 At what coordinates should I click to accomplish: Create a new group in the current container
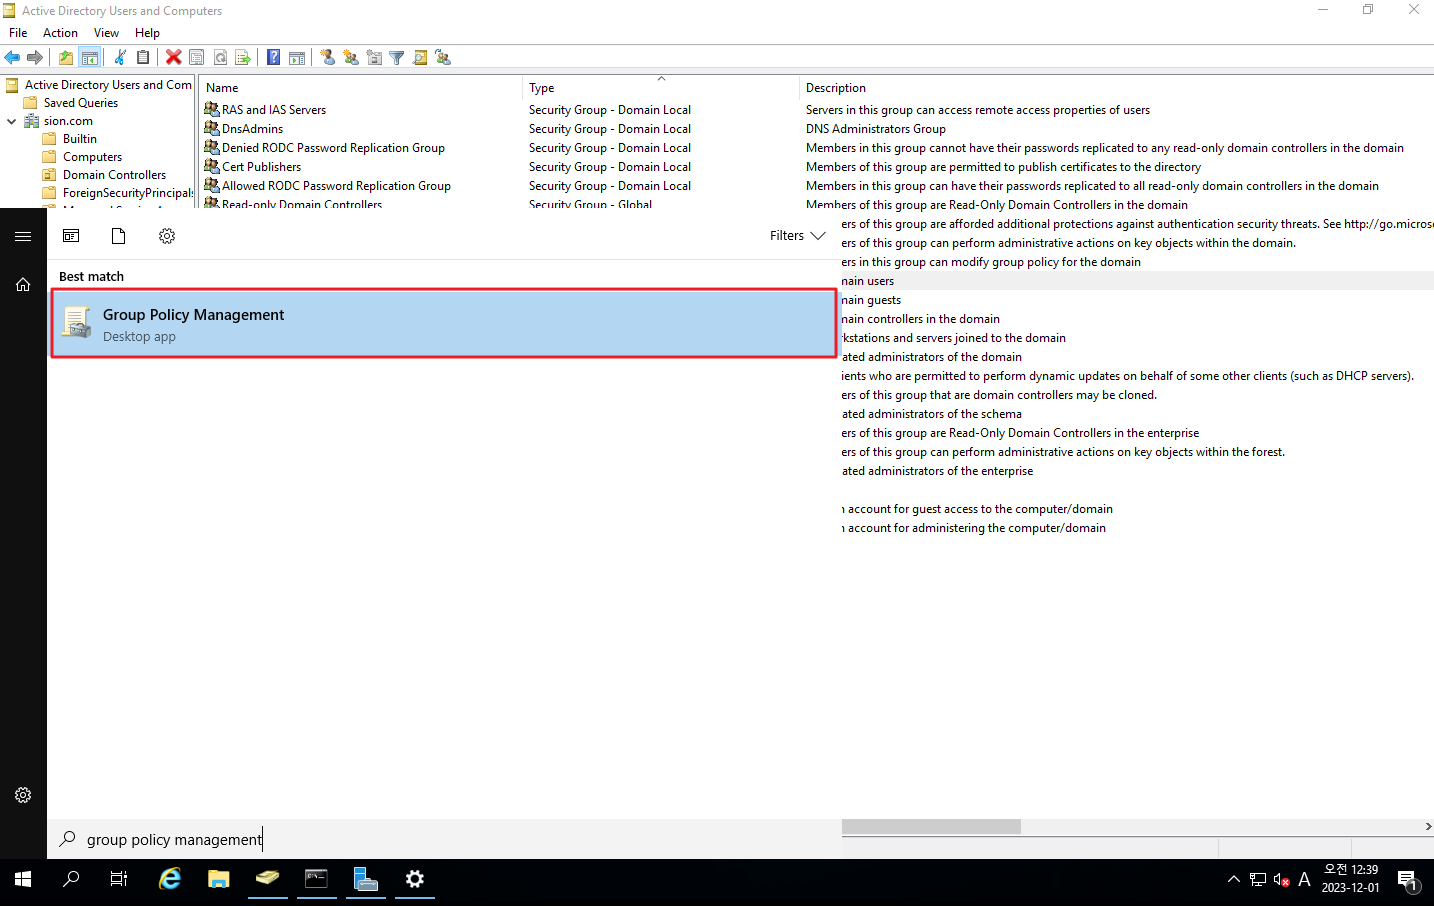351,58
